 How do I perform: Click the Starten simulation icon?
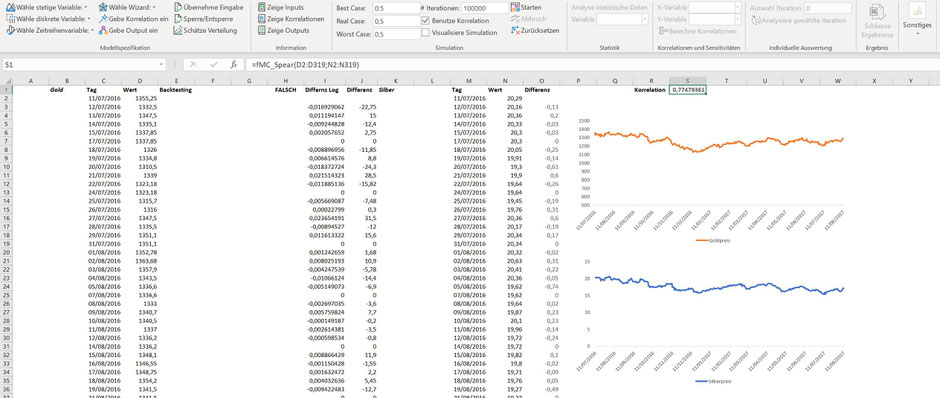[516, 7]
